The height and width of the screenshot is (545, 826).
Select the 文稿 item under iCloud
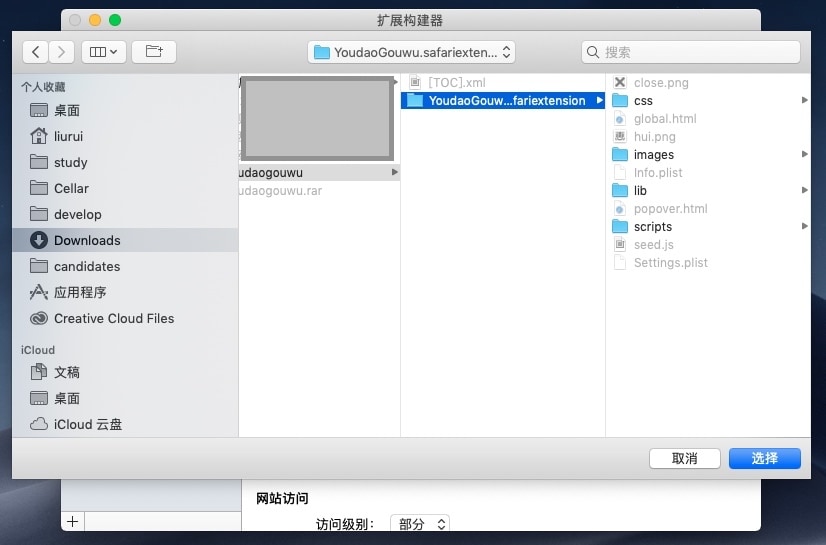pos(67,372)
